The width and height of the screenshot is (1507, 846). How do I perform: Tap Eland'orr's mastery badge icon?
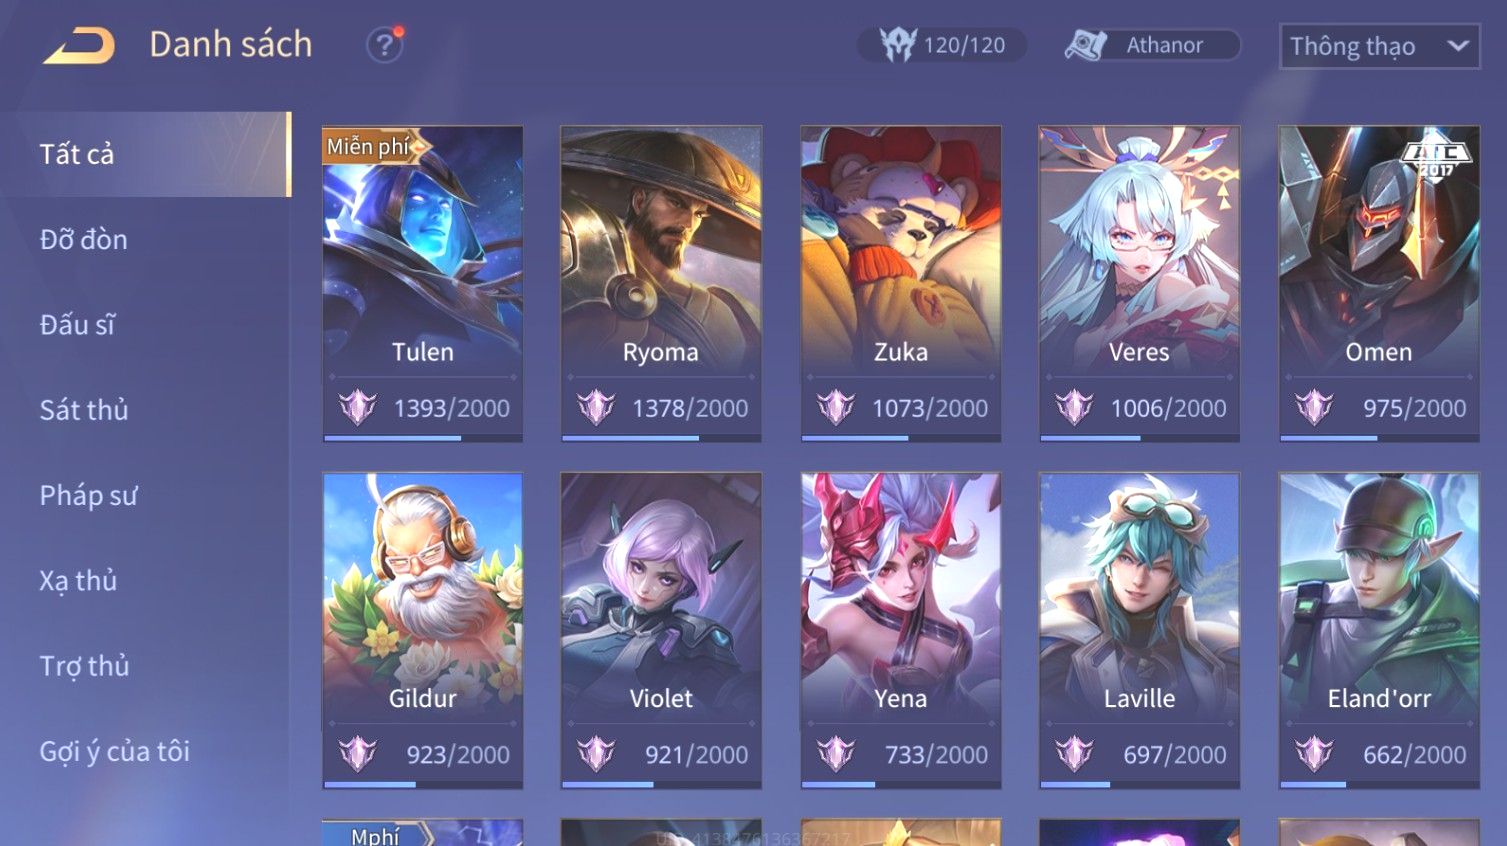[x=1314, y=753]
